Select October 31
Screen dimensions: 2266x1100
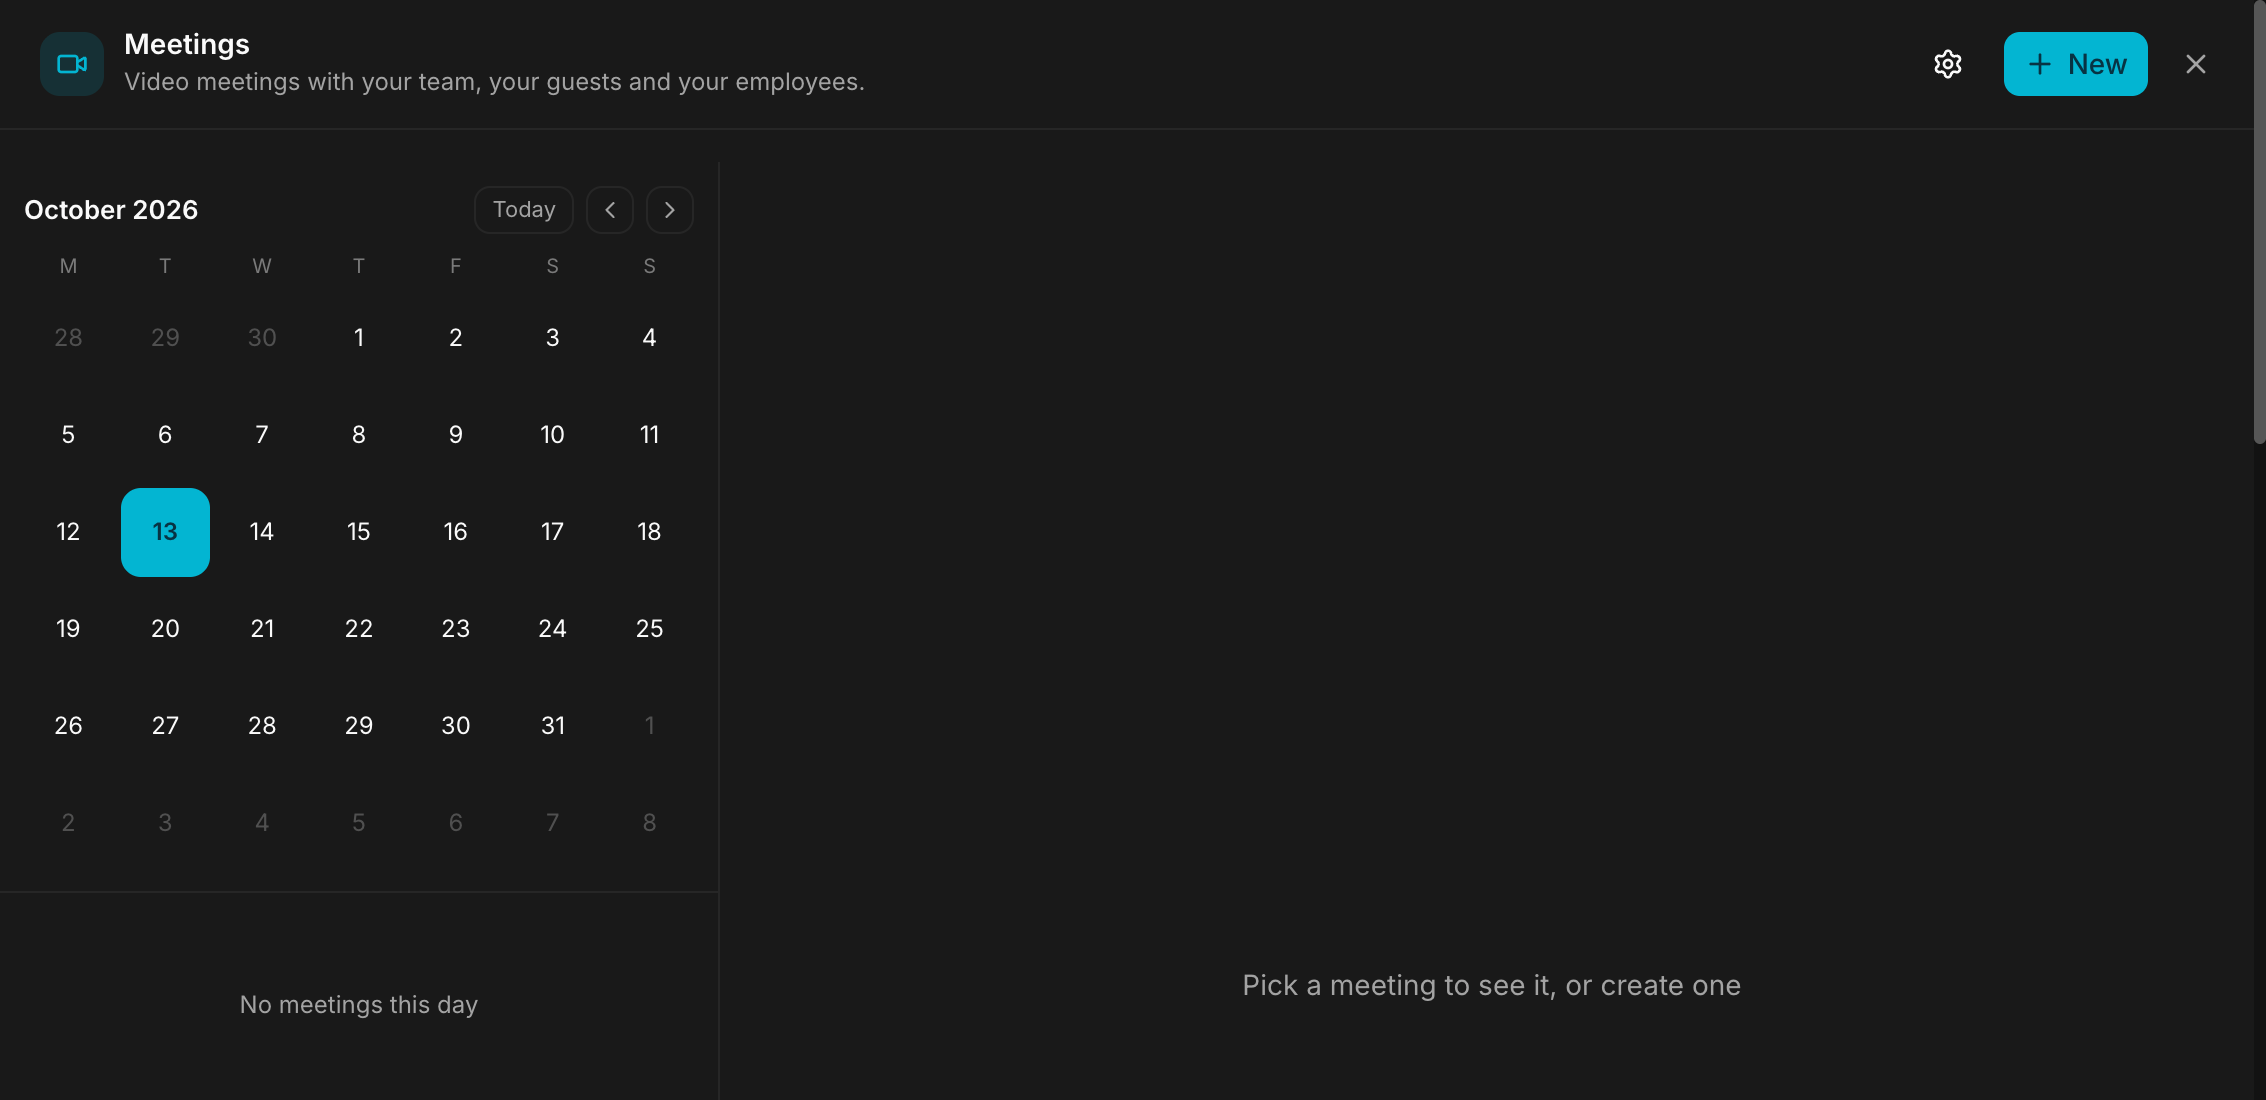[553, 726]
